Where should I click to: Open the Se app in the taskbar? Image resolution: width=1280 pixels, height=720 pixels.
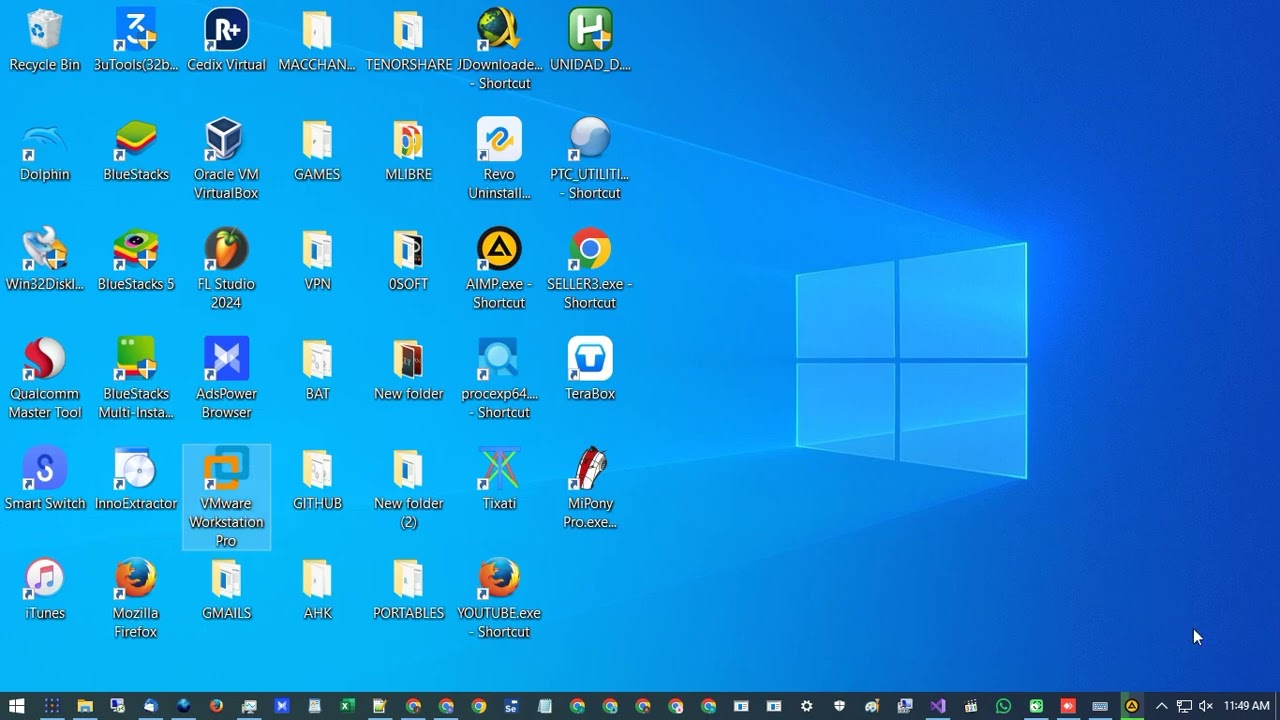(x=511, y=706)
